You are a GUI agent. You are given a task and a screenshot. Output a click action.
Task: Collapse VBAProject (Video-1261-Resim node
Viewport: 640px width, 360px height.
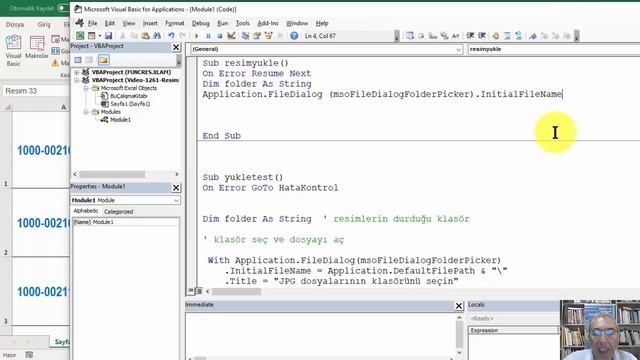76,80
